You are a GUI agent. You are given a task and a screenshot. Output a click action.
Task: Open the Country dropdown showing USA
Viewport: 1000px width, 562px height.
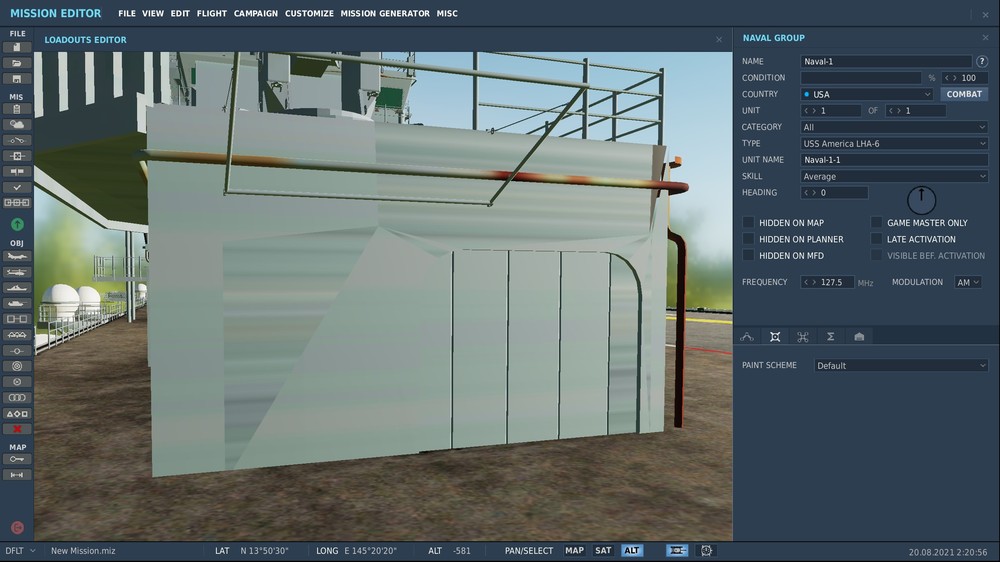867,94
